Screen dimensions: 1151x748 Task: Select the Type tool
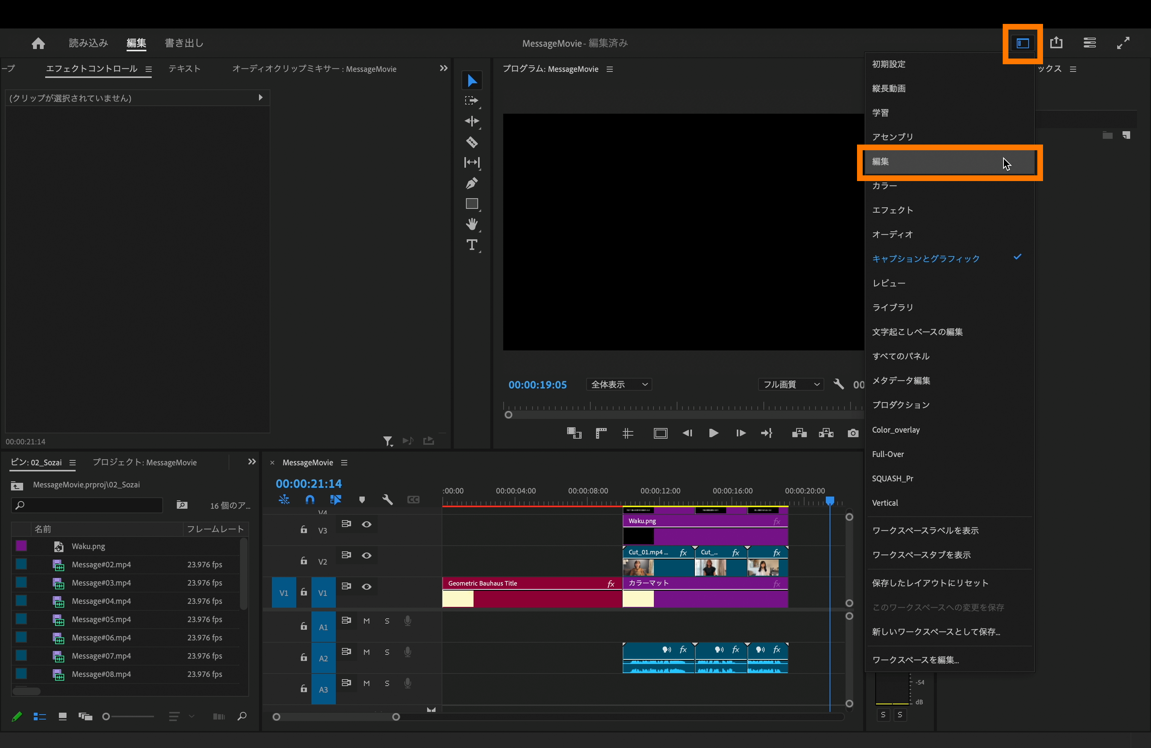coord(472,245)
